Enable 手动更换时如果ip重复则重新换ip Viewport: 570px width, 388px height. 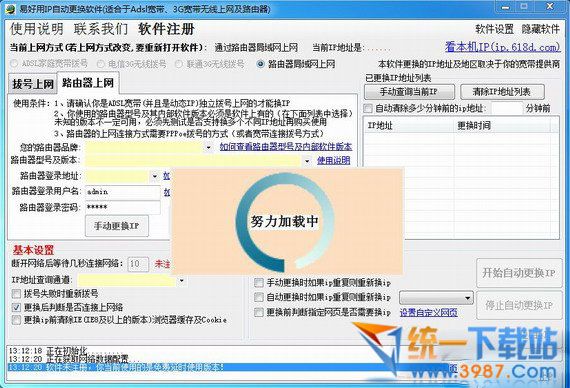click(259, 283)
